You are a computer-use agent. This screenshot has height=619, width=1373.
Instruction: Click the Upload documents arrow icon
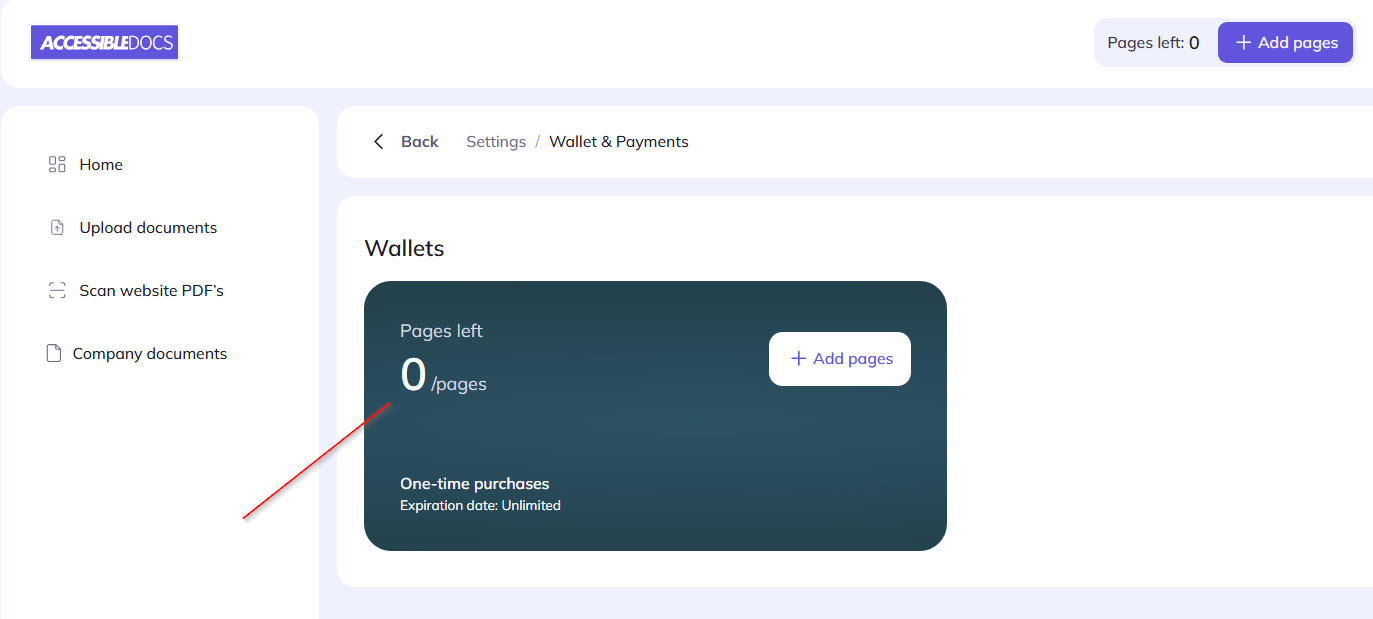point(56,227)
